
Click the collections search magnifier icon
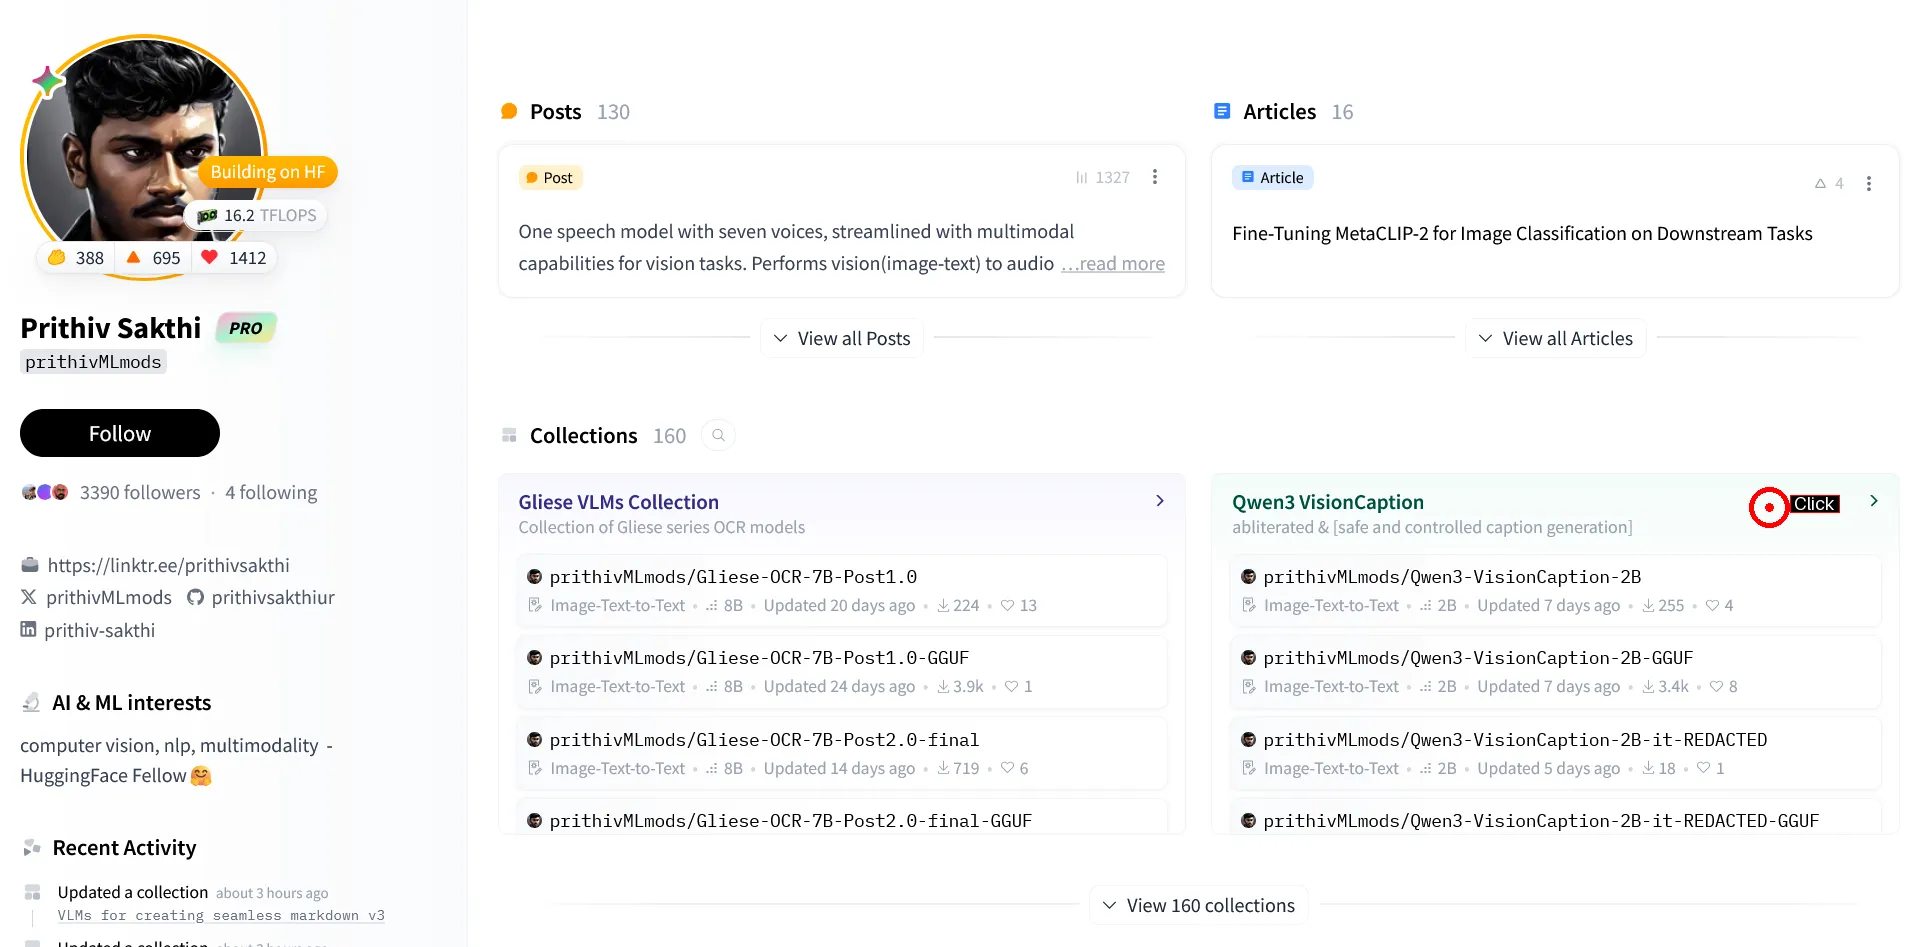coord(718,436)
